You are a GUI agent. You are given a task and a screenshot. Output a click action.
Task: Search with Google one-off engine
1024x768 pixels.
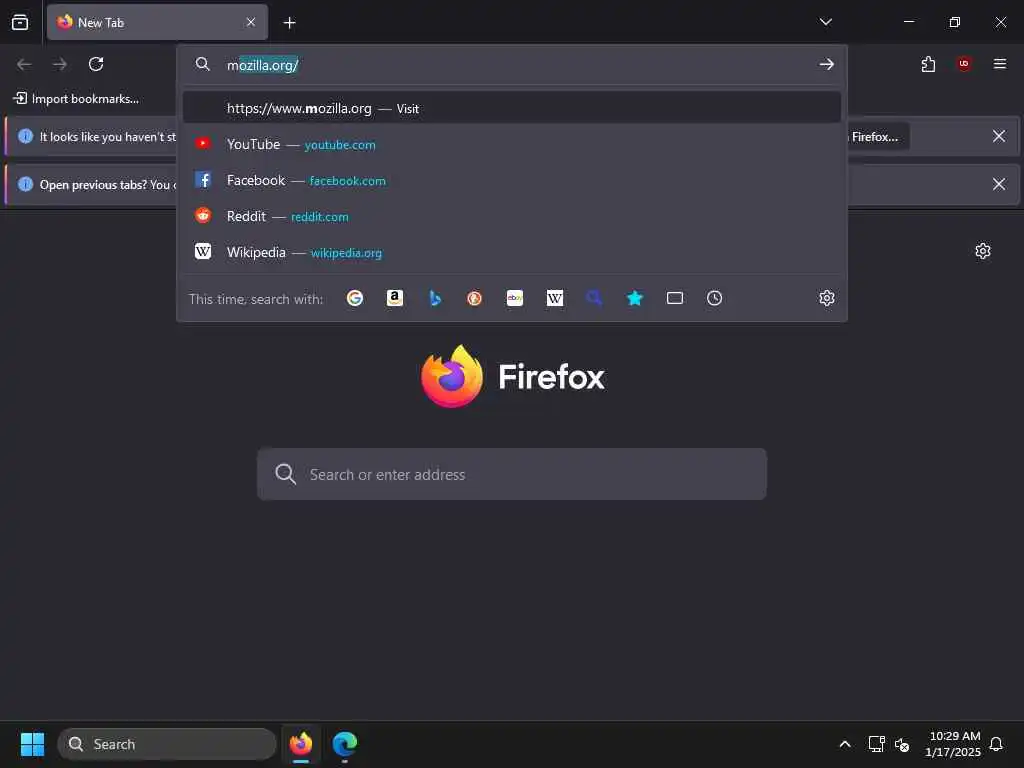click(x=355, y=298)
